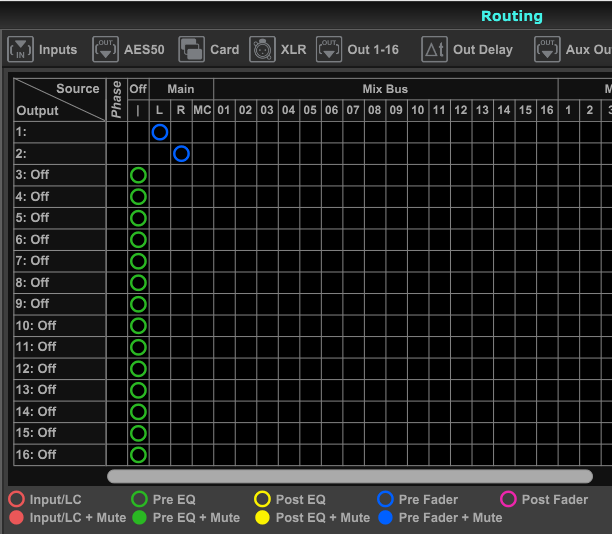Click the Mix Bus group header
The image size is (612, 534).
pyautogui.click(x=386, y=89)
